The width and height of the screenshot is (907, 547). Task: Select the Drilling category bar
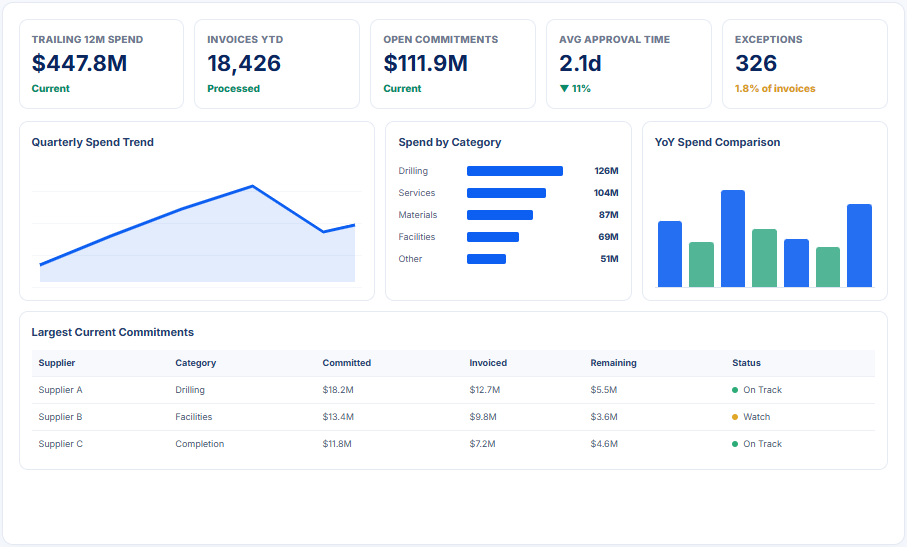[x=515, y=171]
